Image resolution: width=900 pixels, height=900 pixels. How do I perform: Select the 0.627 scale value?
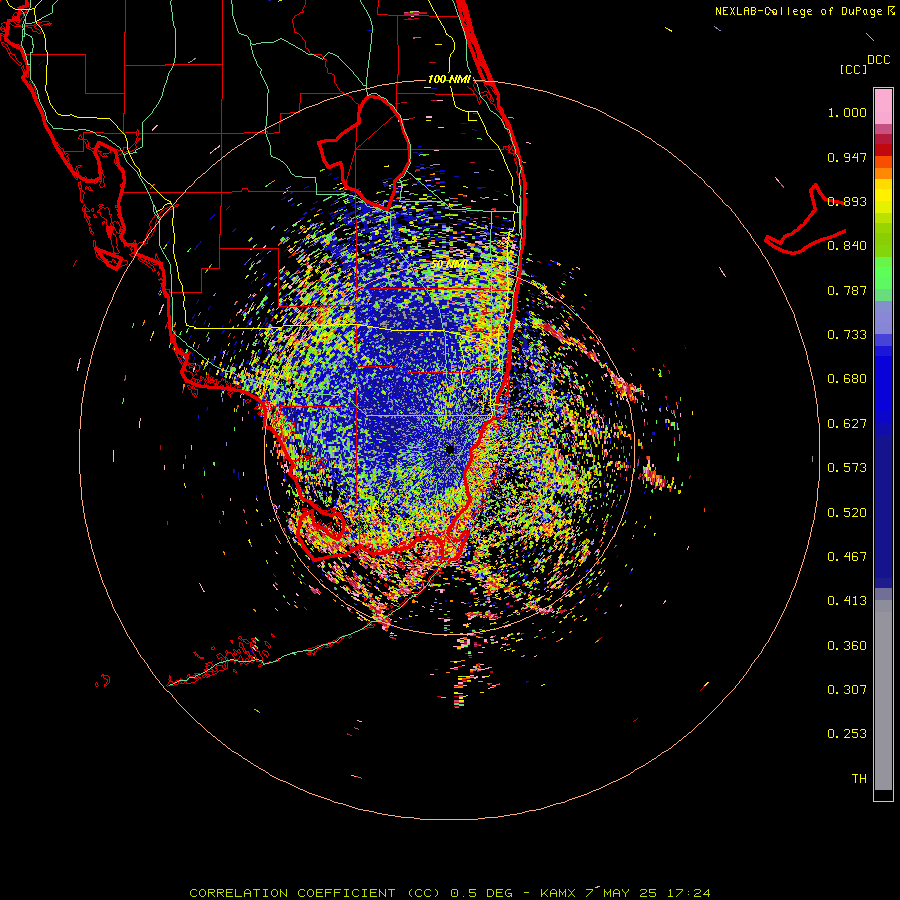coord(847,424)
